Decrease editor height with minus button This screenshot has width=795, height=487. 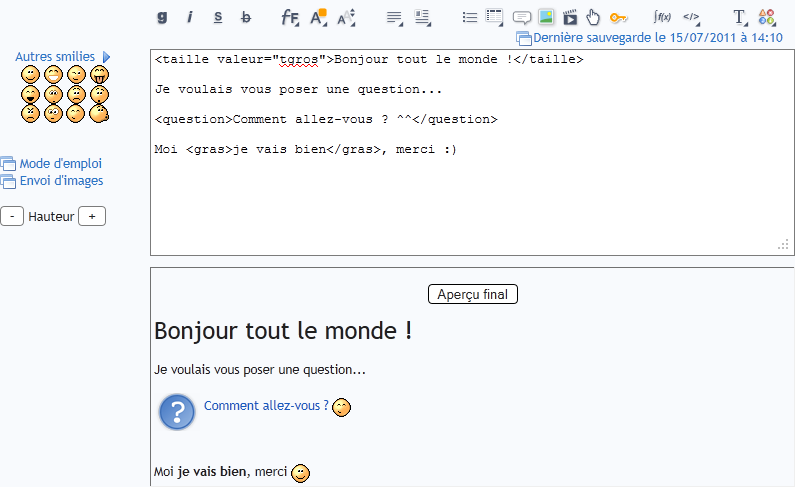[x=12, y=216]
